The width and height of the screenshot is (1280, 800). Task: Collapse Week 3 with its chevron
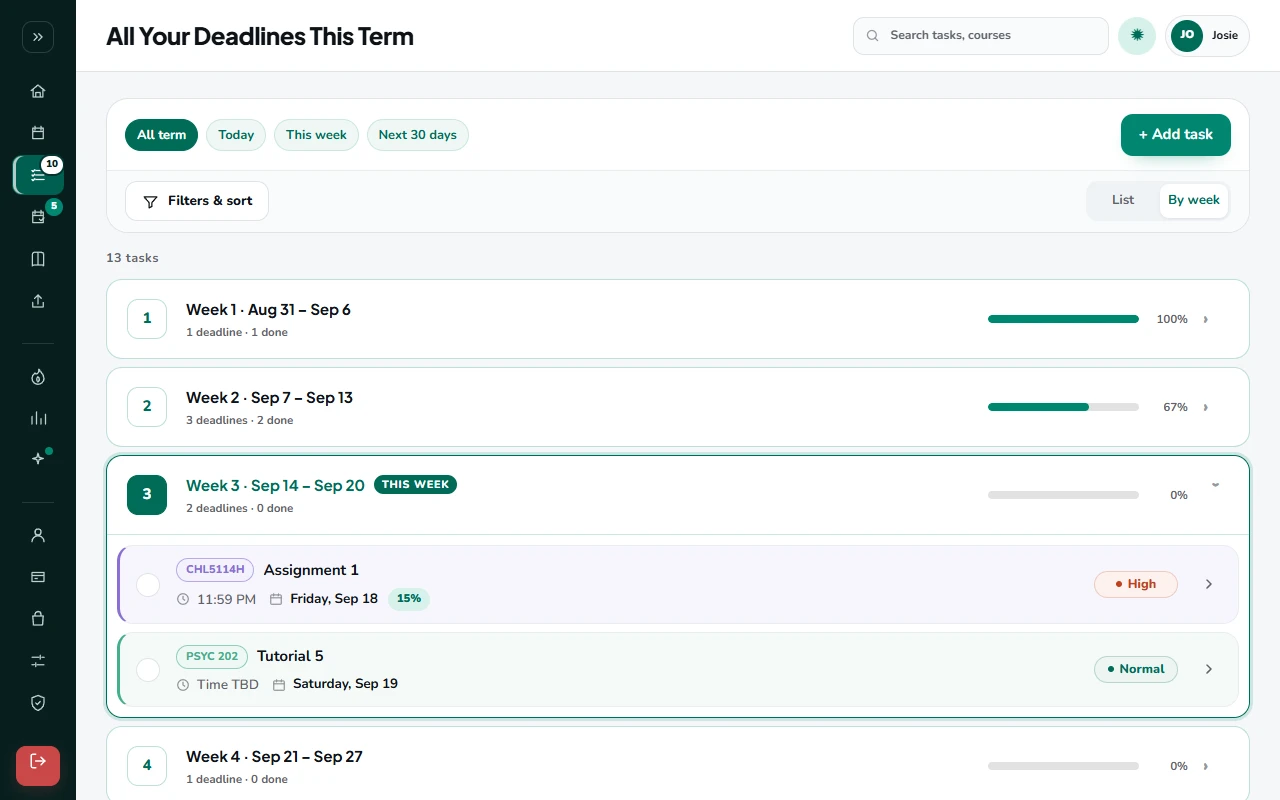tap(1215, 485)
